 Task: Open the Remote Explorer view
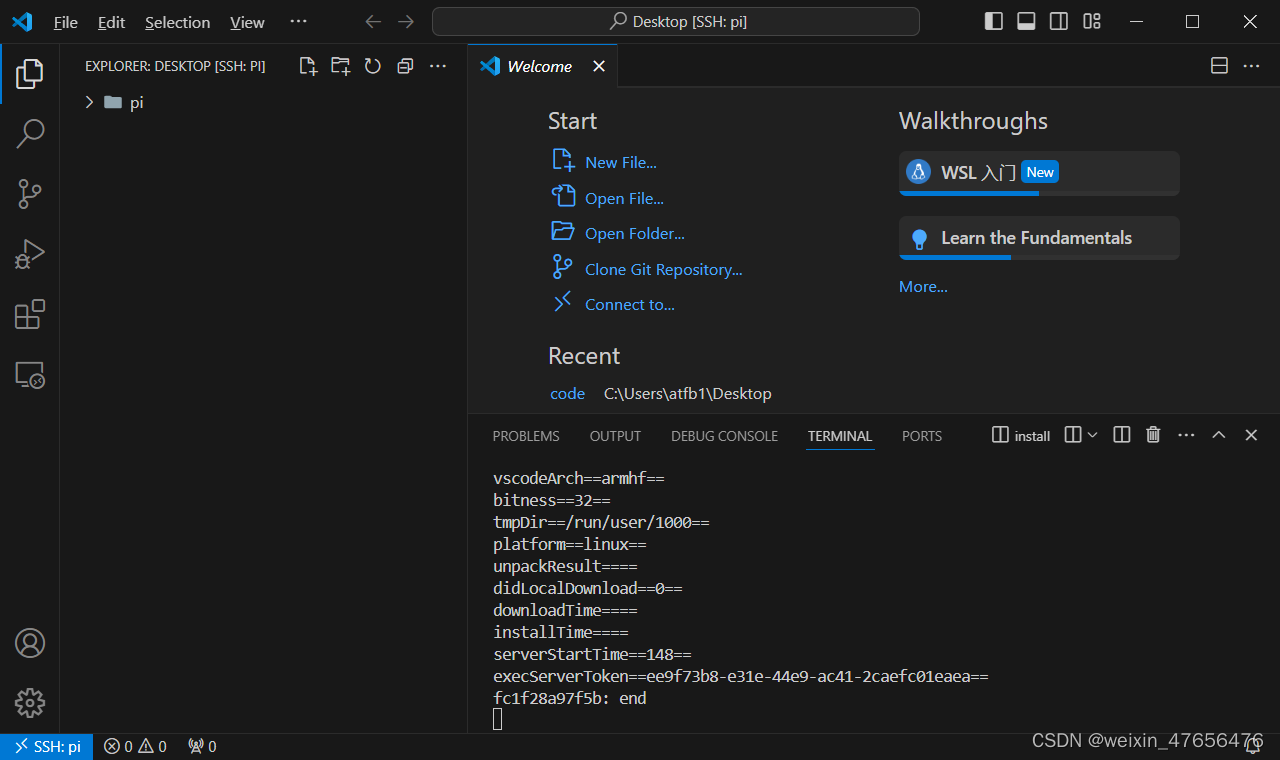tap(30, 375)
